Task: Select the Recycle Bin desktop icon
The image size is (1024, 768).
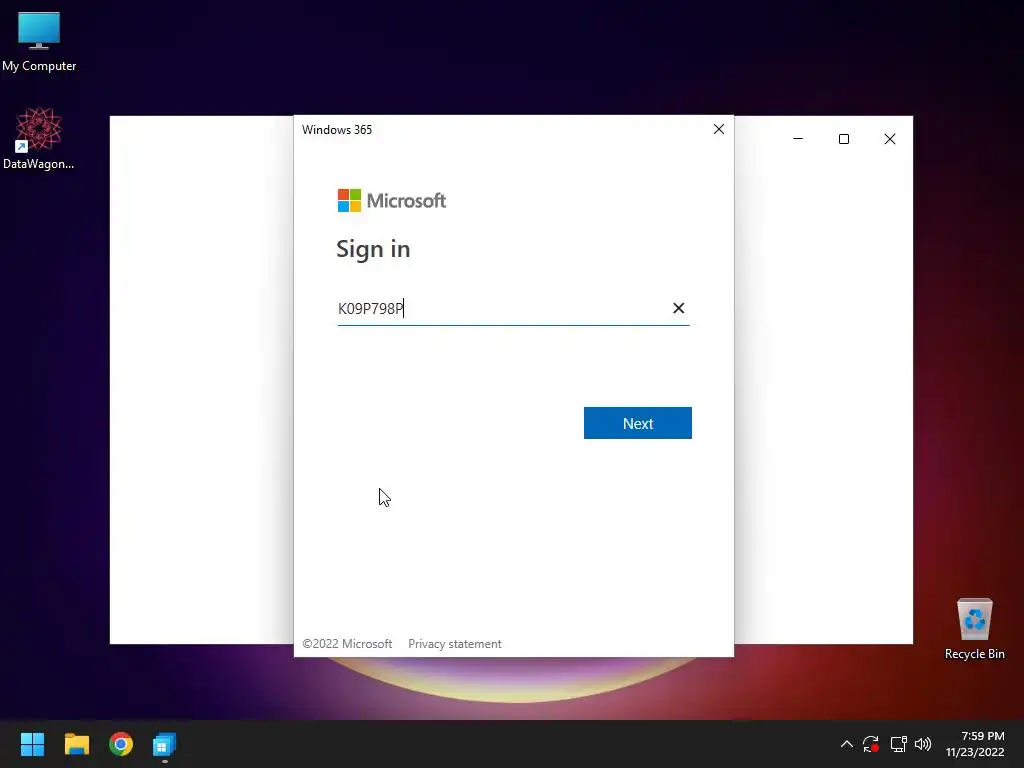Action: click(x=974, y=629)
